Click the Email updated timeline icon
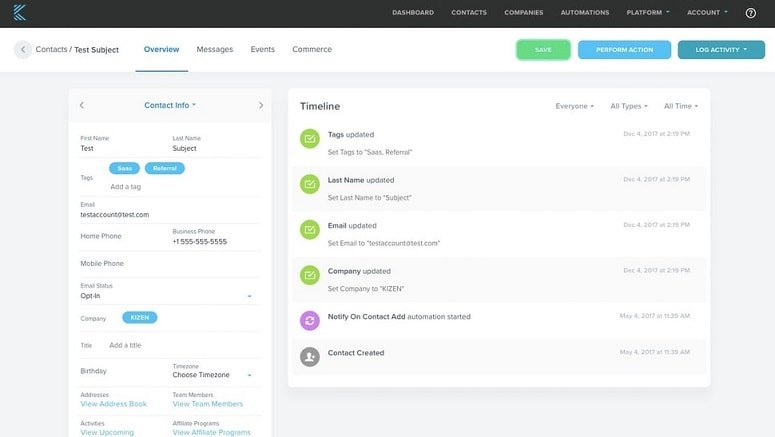 click(x=310, y=230)
